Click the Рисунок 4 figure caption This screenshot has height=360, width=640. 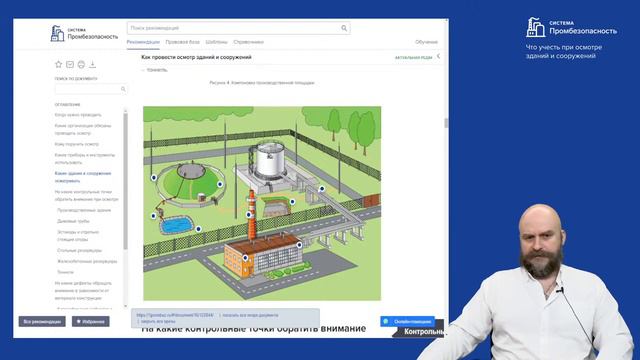262,83
